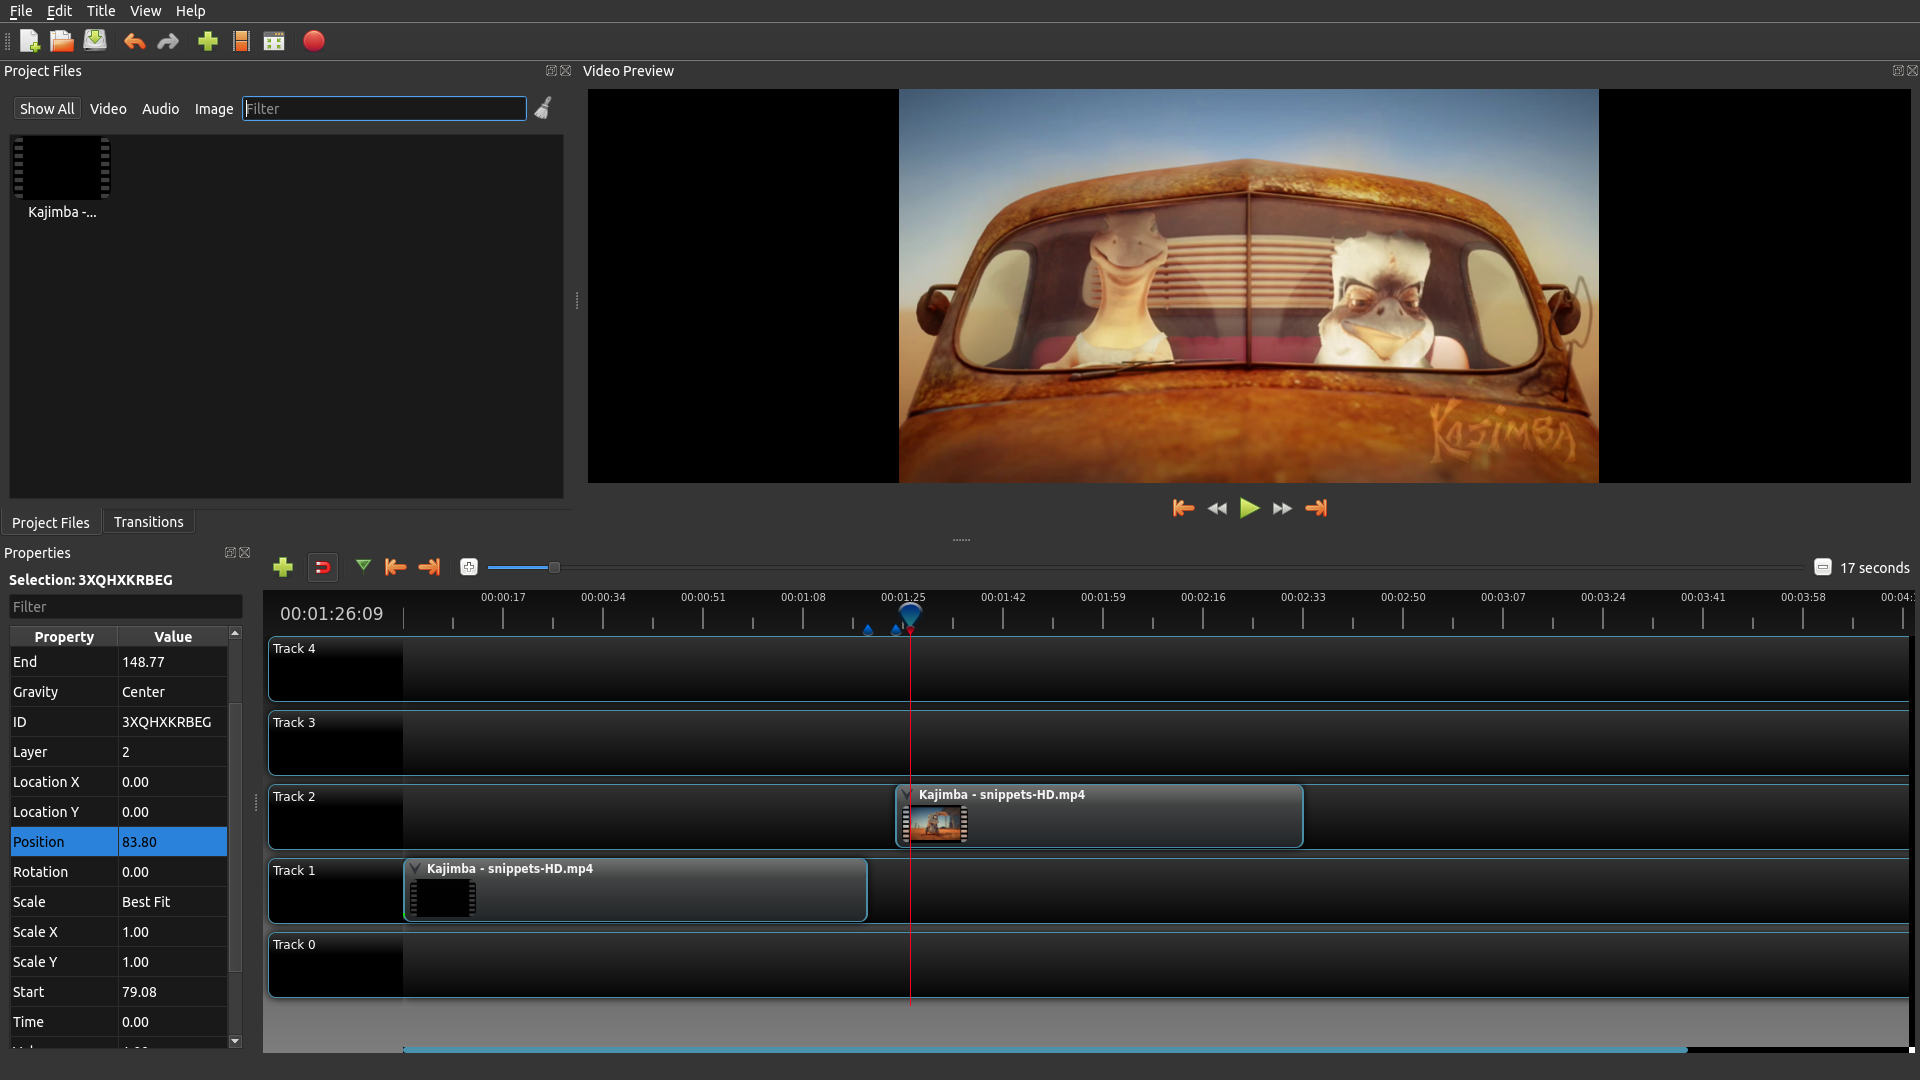The height and width of the screenshot is (1080, 1920).
Task: Click the New Project icon
Action: [x=29, y=41]
